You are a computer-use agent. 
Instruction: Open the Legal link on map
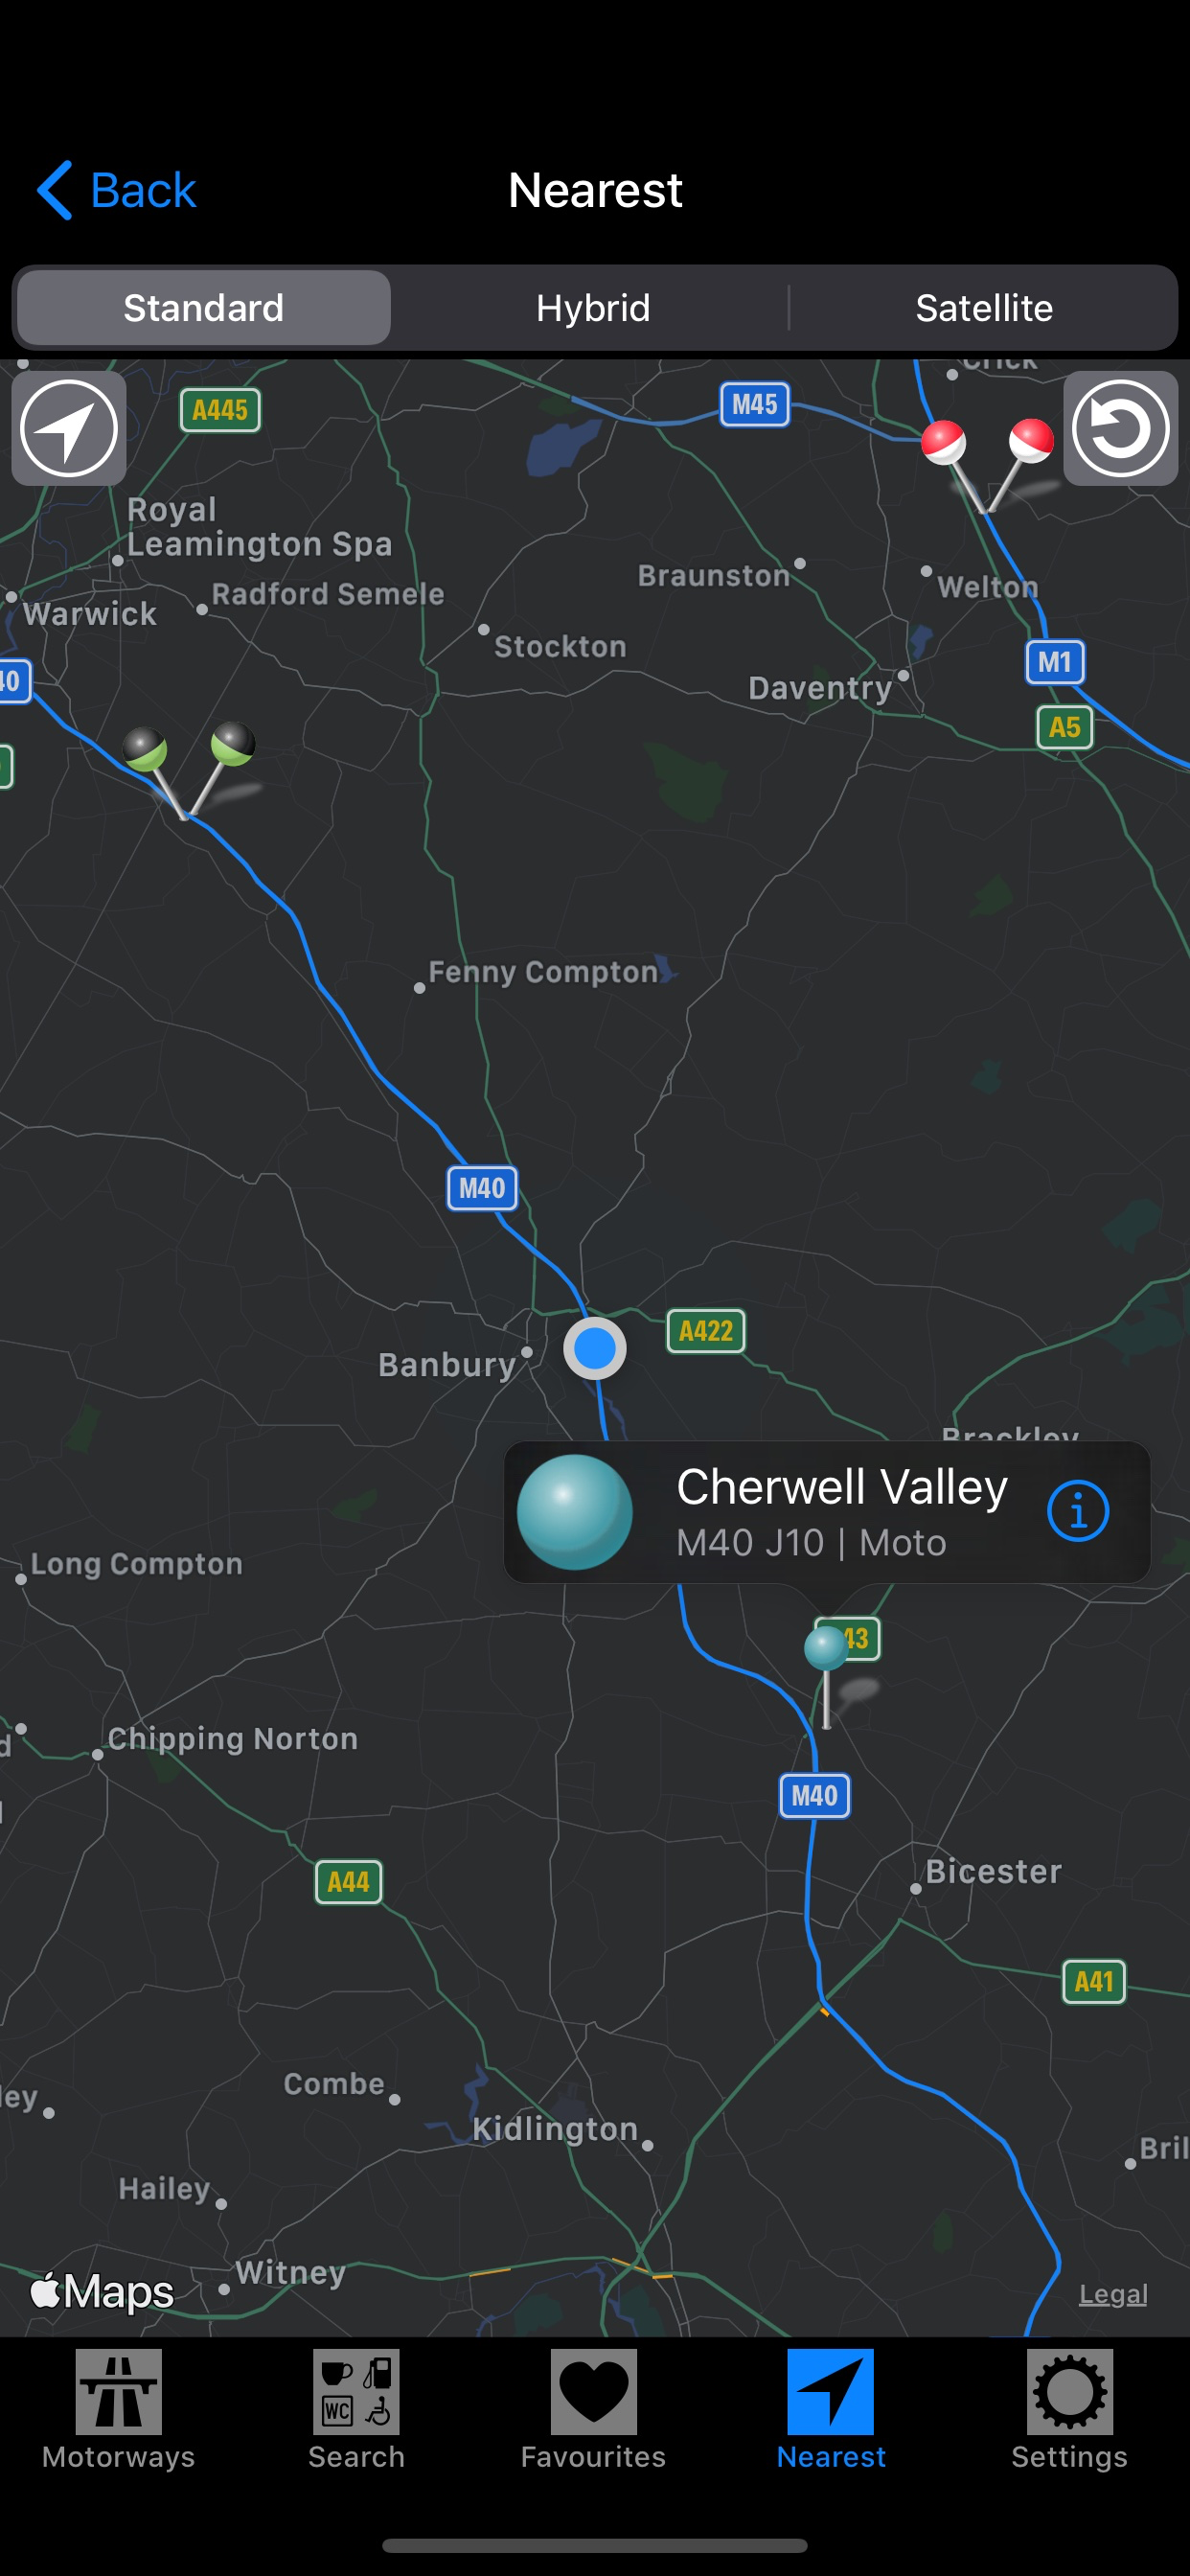tap(1112, 2294)
